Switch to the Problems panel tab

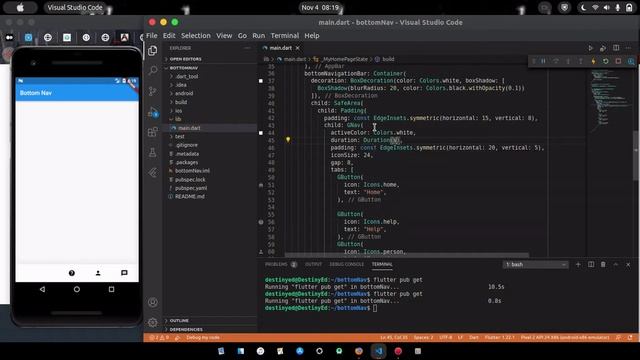click(x=281, y=264)
